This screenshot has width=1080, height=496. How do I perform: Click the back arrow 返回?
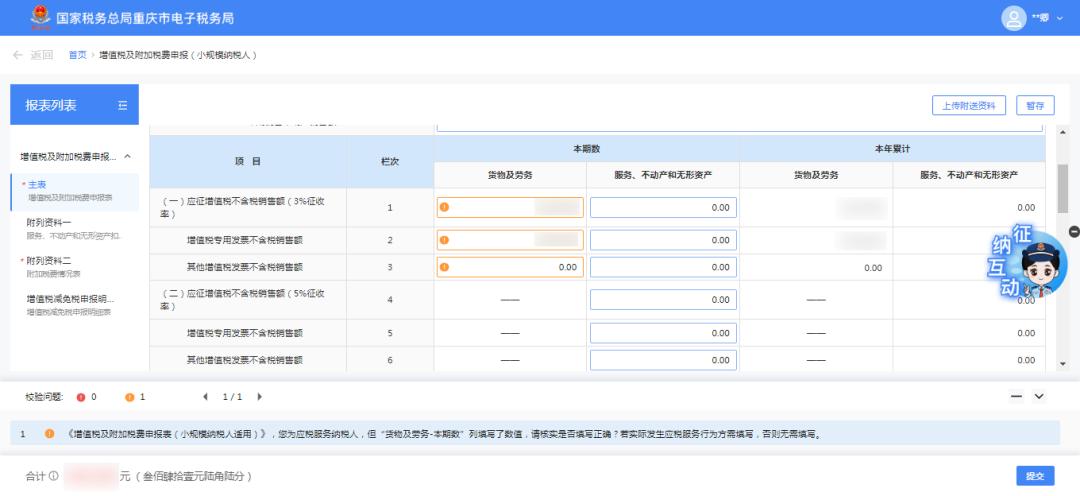32,54
